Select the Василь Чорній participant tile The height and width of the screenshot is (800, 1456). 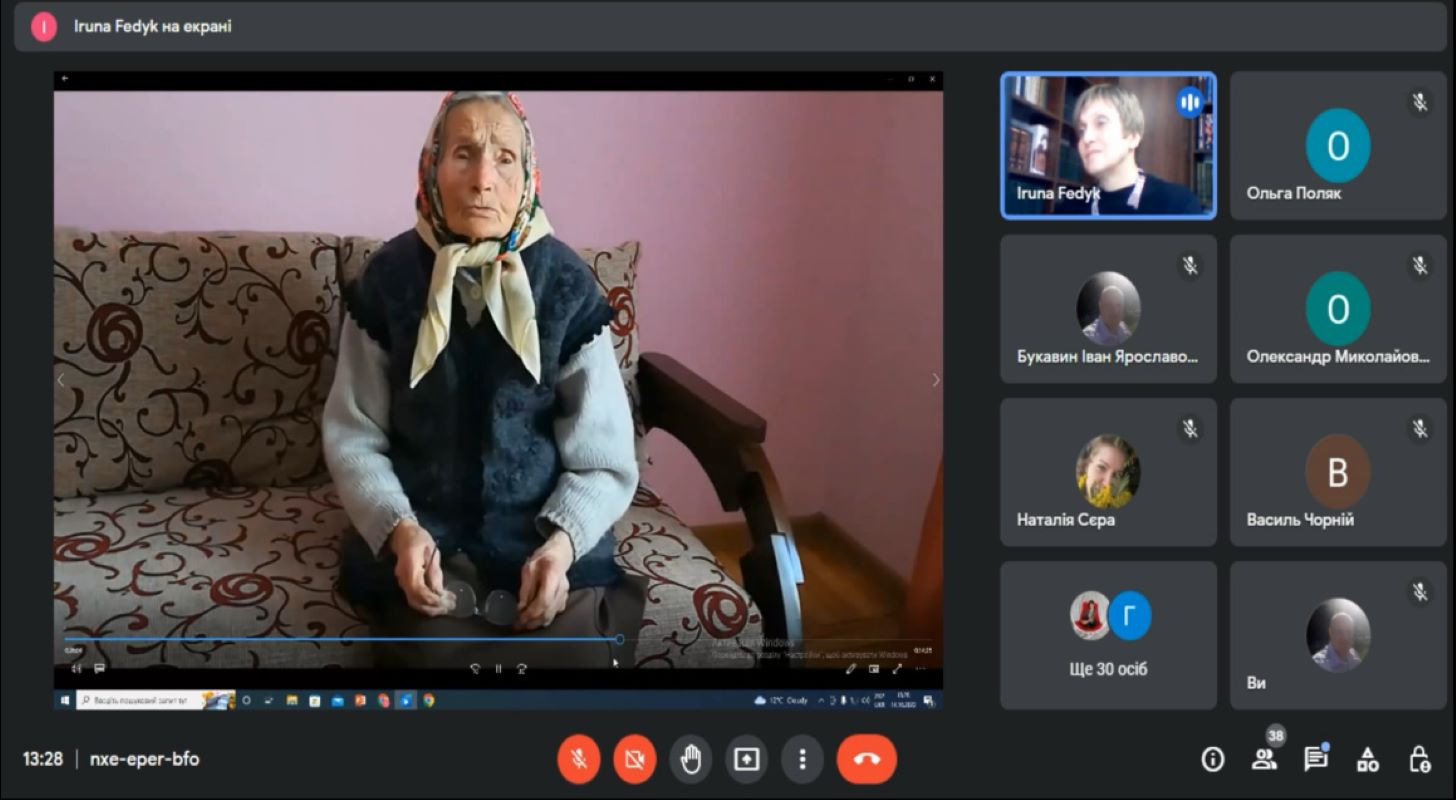(1338, 472)
